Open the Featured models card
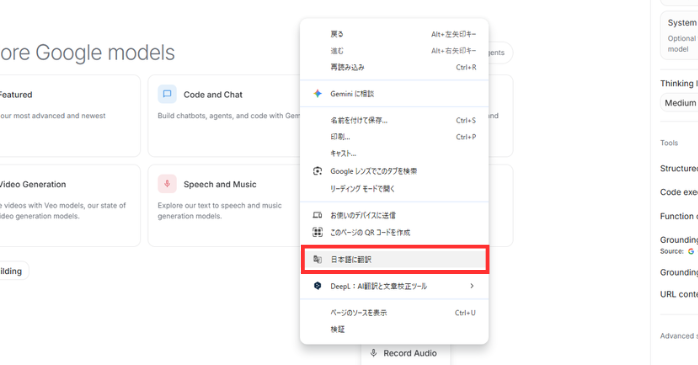 pos(70,116)
